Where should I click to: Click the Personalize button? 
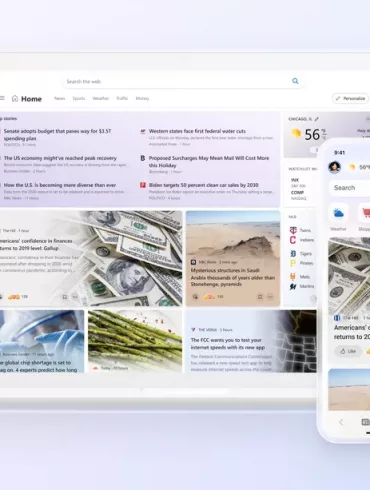click(x=350, y=98)
